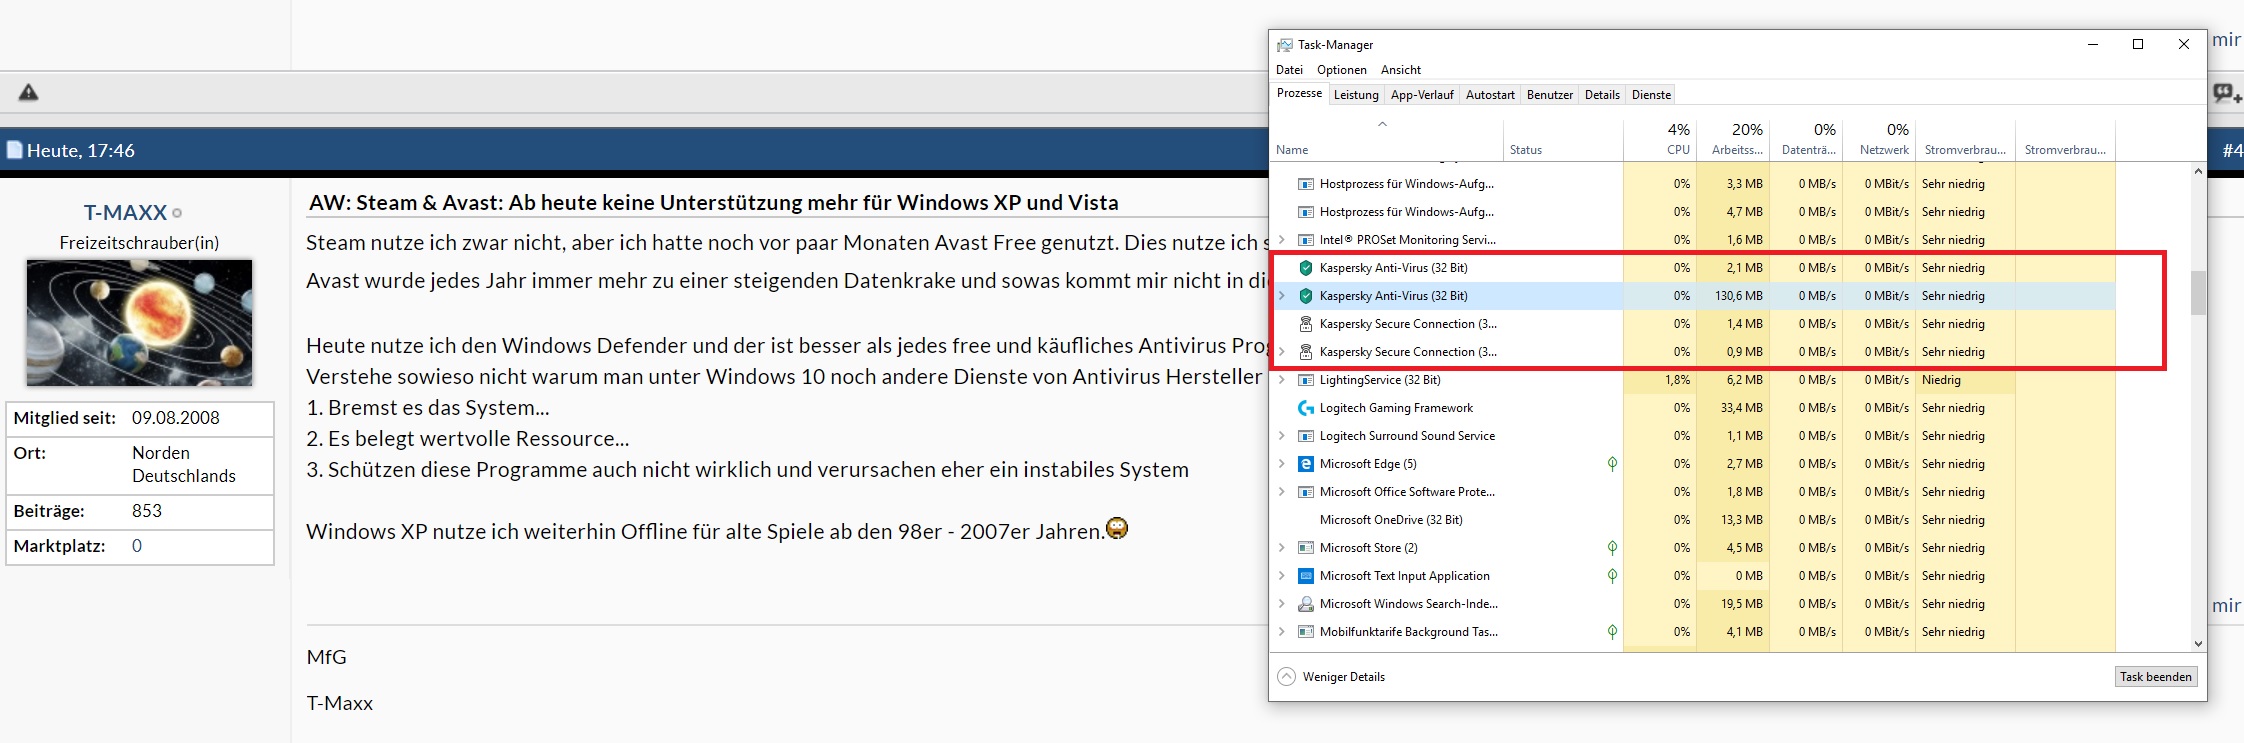The height and width of the screenshot is (743, 2244).
Task: Open the Optionen menu in Task-Manager
Action: coord(1341,70)
